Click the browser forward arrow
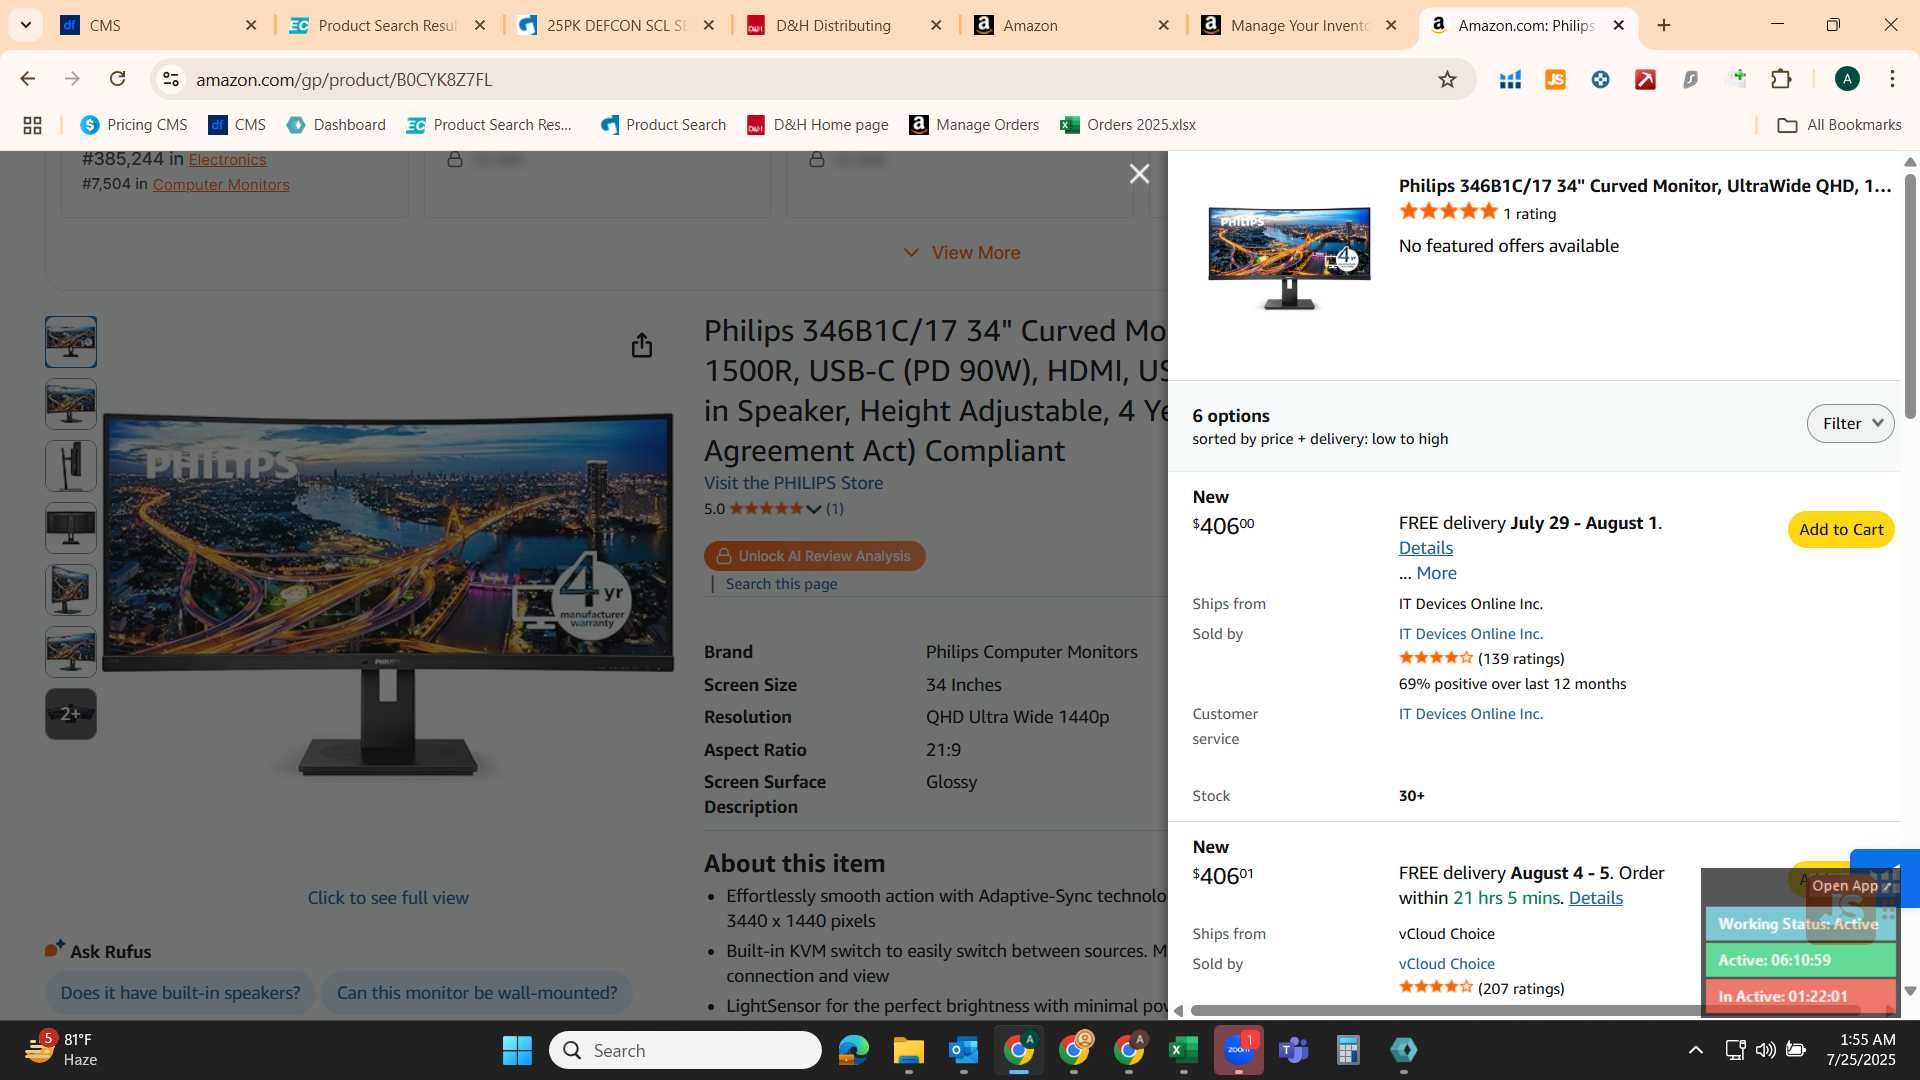Viewport: 1920px width, 1080px height. click(x=72, y=79)
